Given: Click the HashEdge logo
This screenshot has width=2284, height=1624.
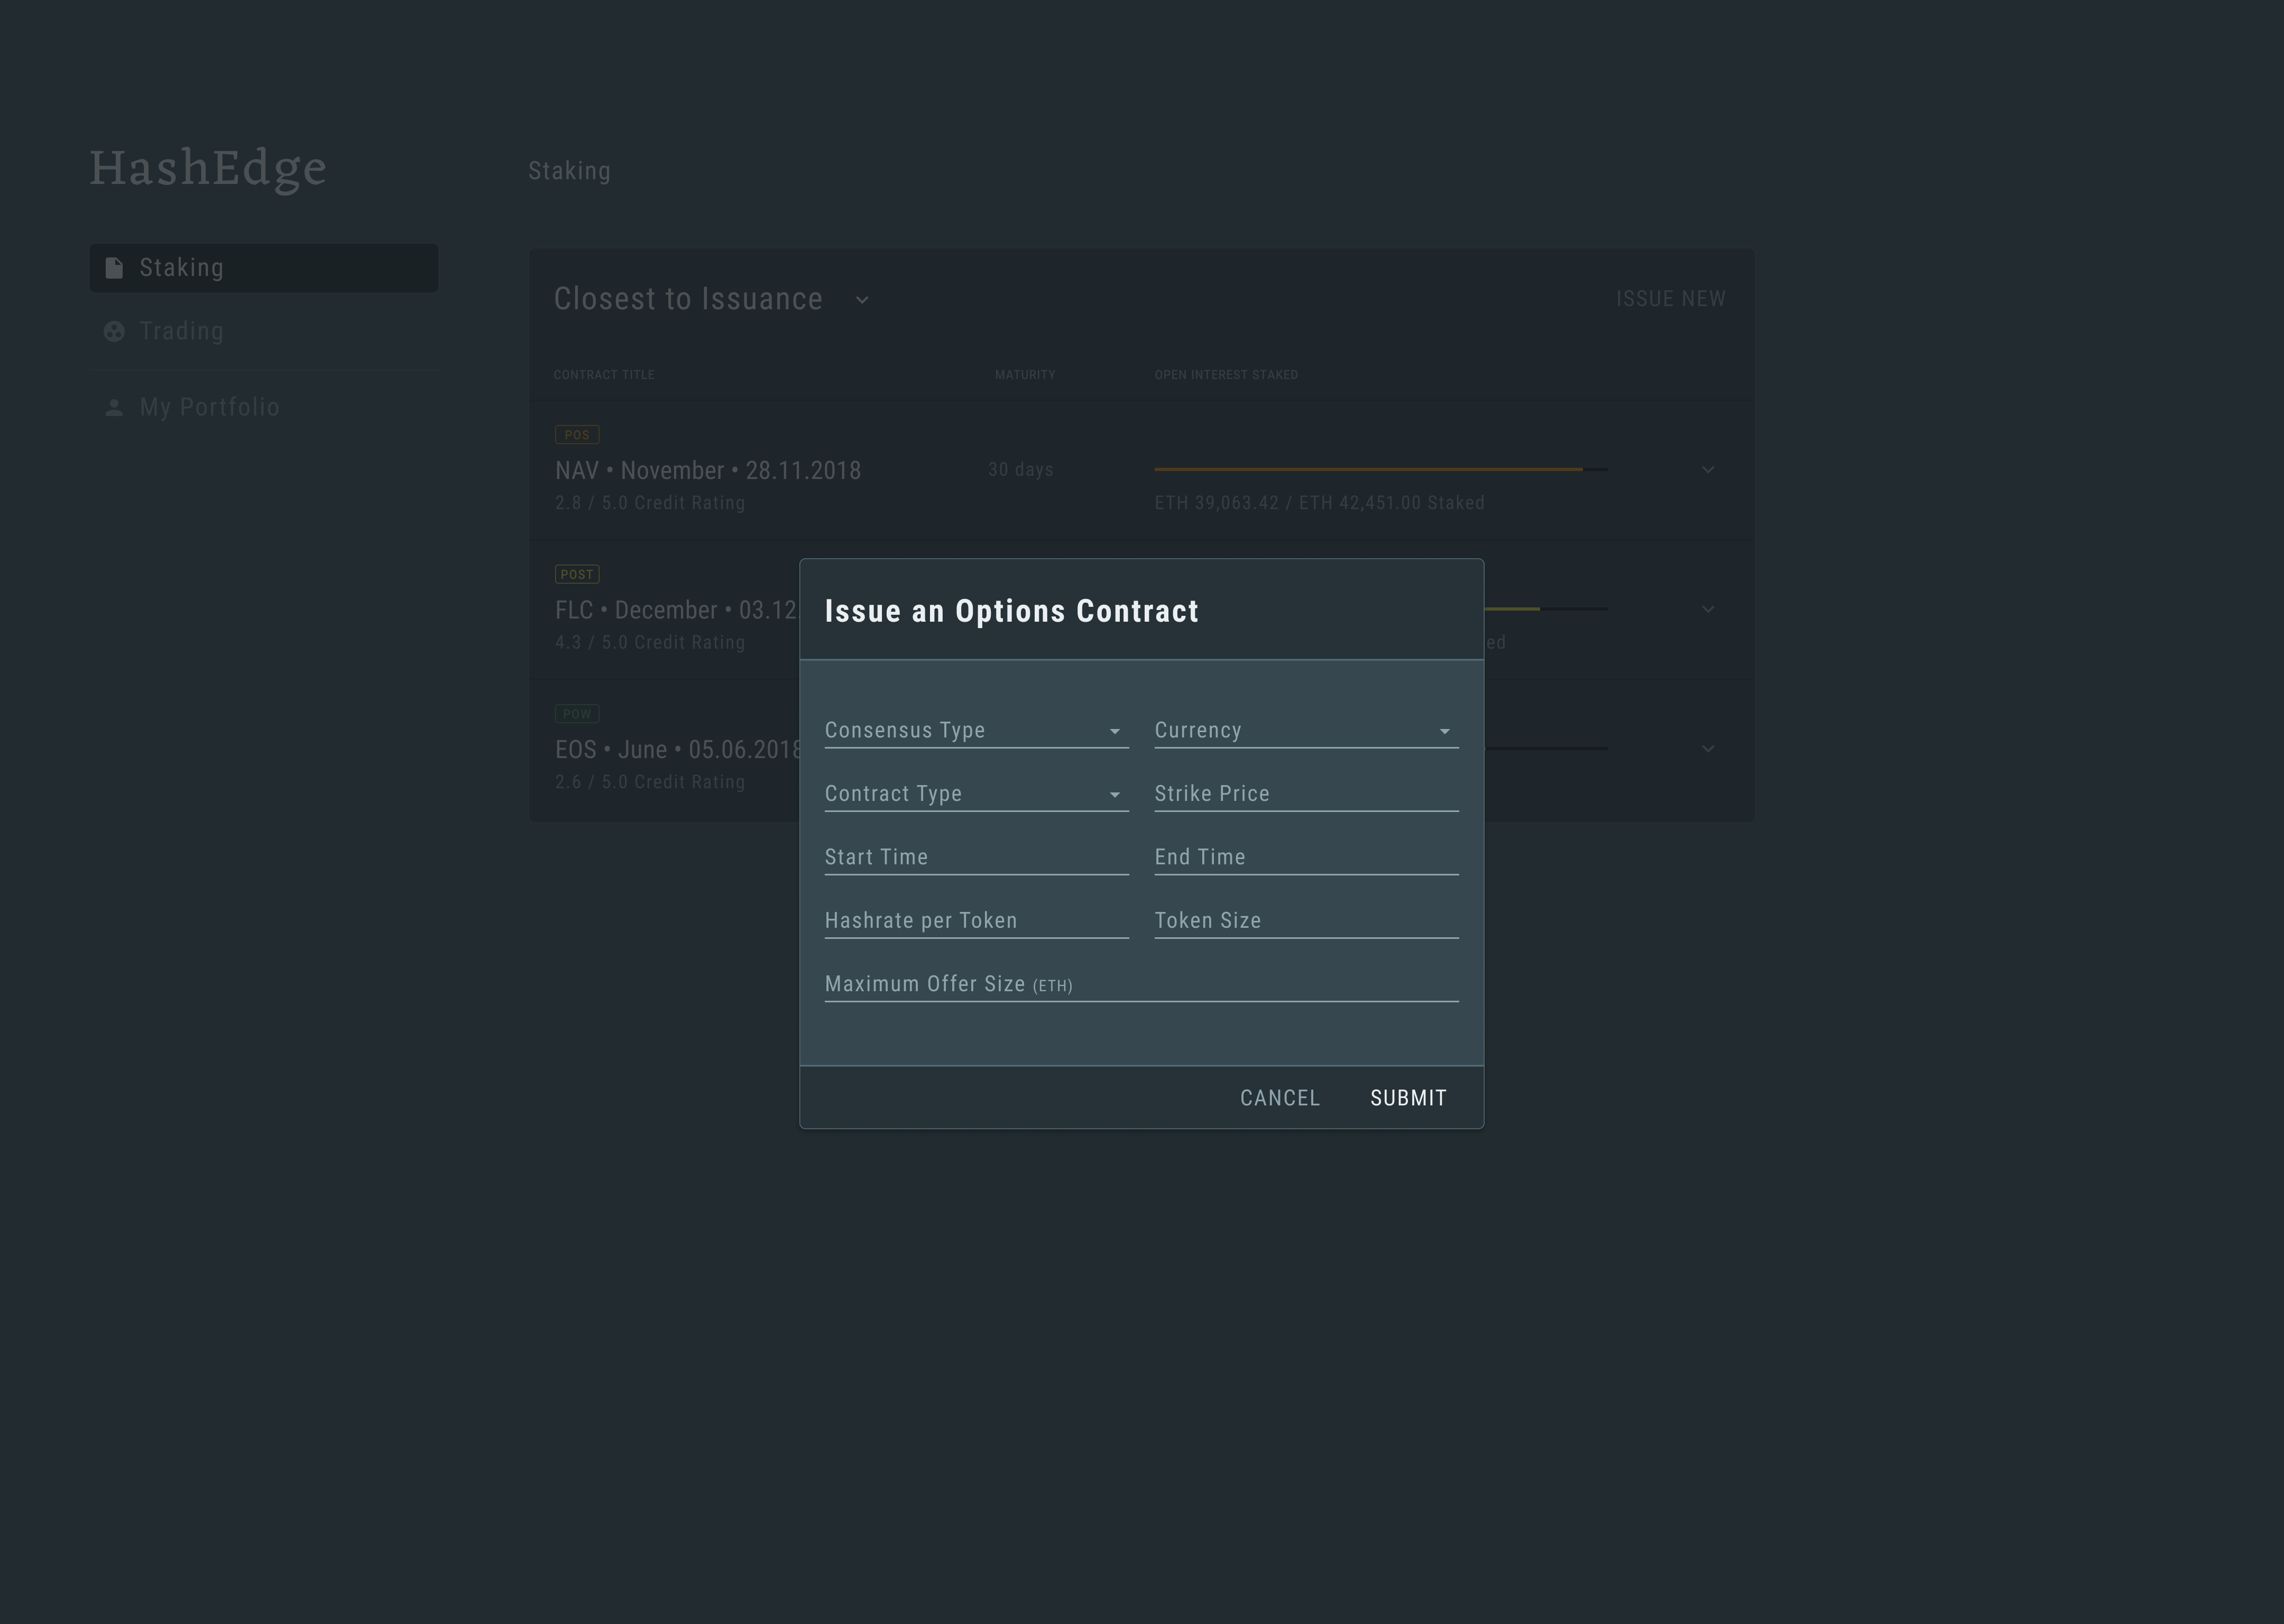Looking at the screenshot, I should point(208,168).
